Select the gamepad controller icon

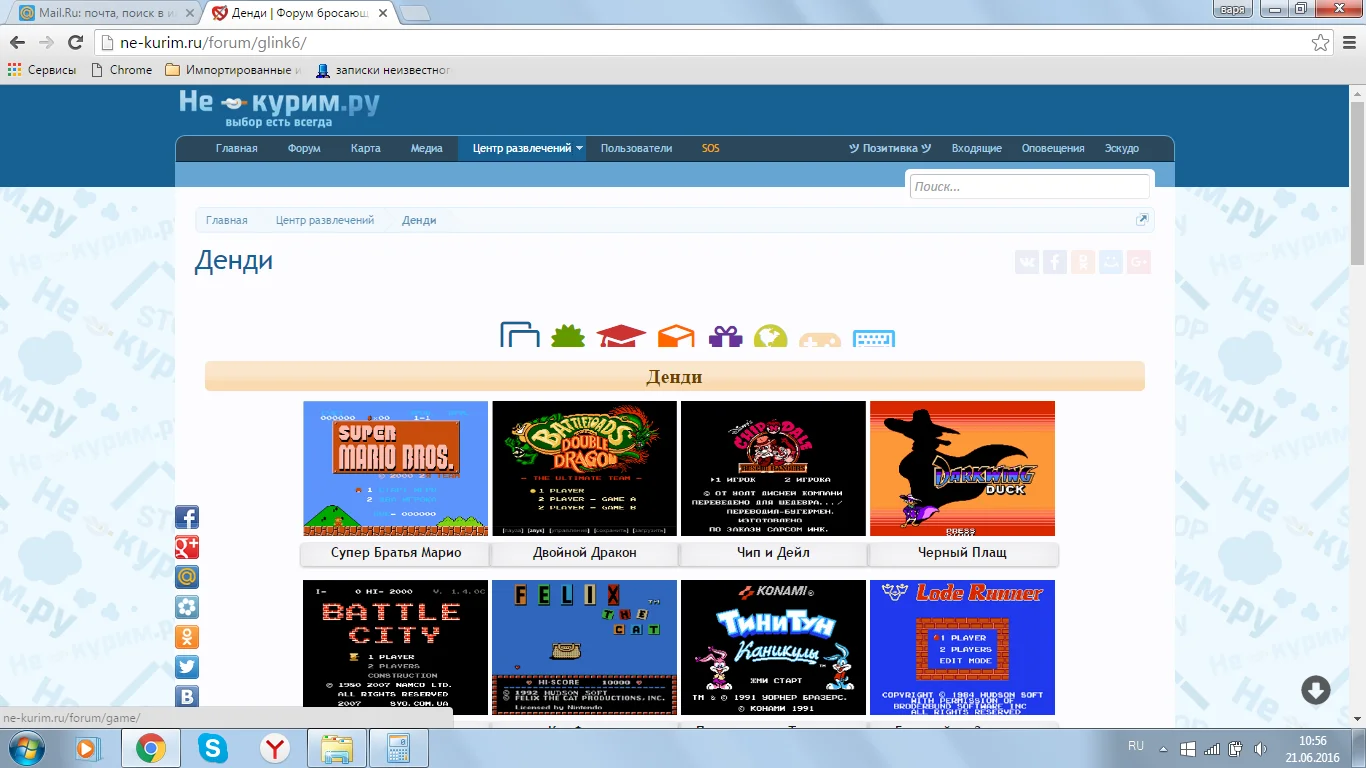820,339
